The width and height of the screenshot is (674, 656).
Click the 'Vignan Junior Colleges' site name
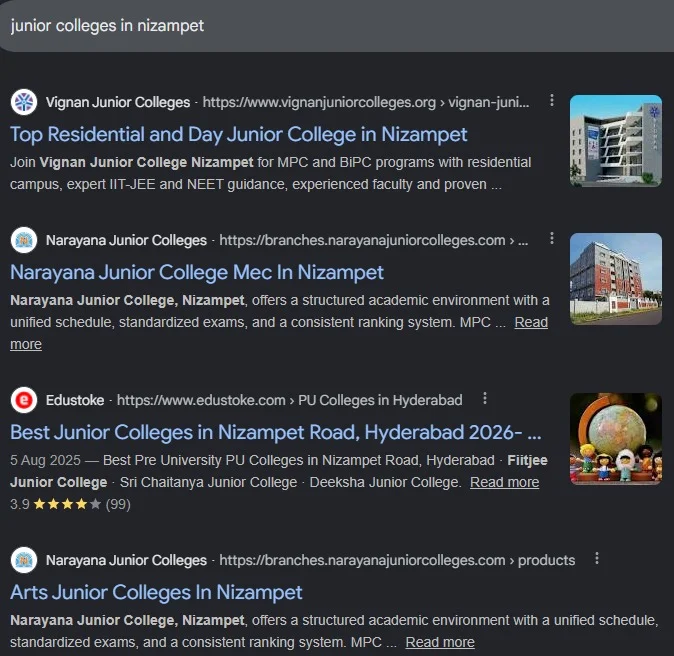pos(118,102)
